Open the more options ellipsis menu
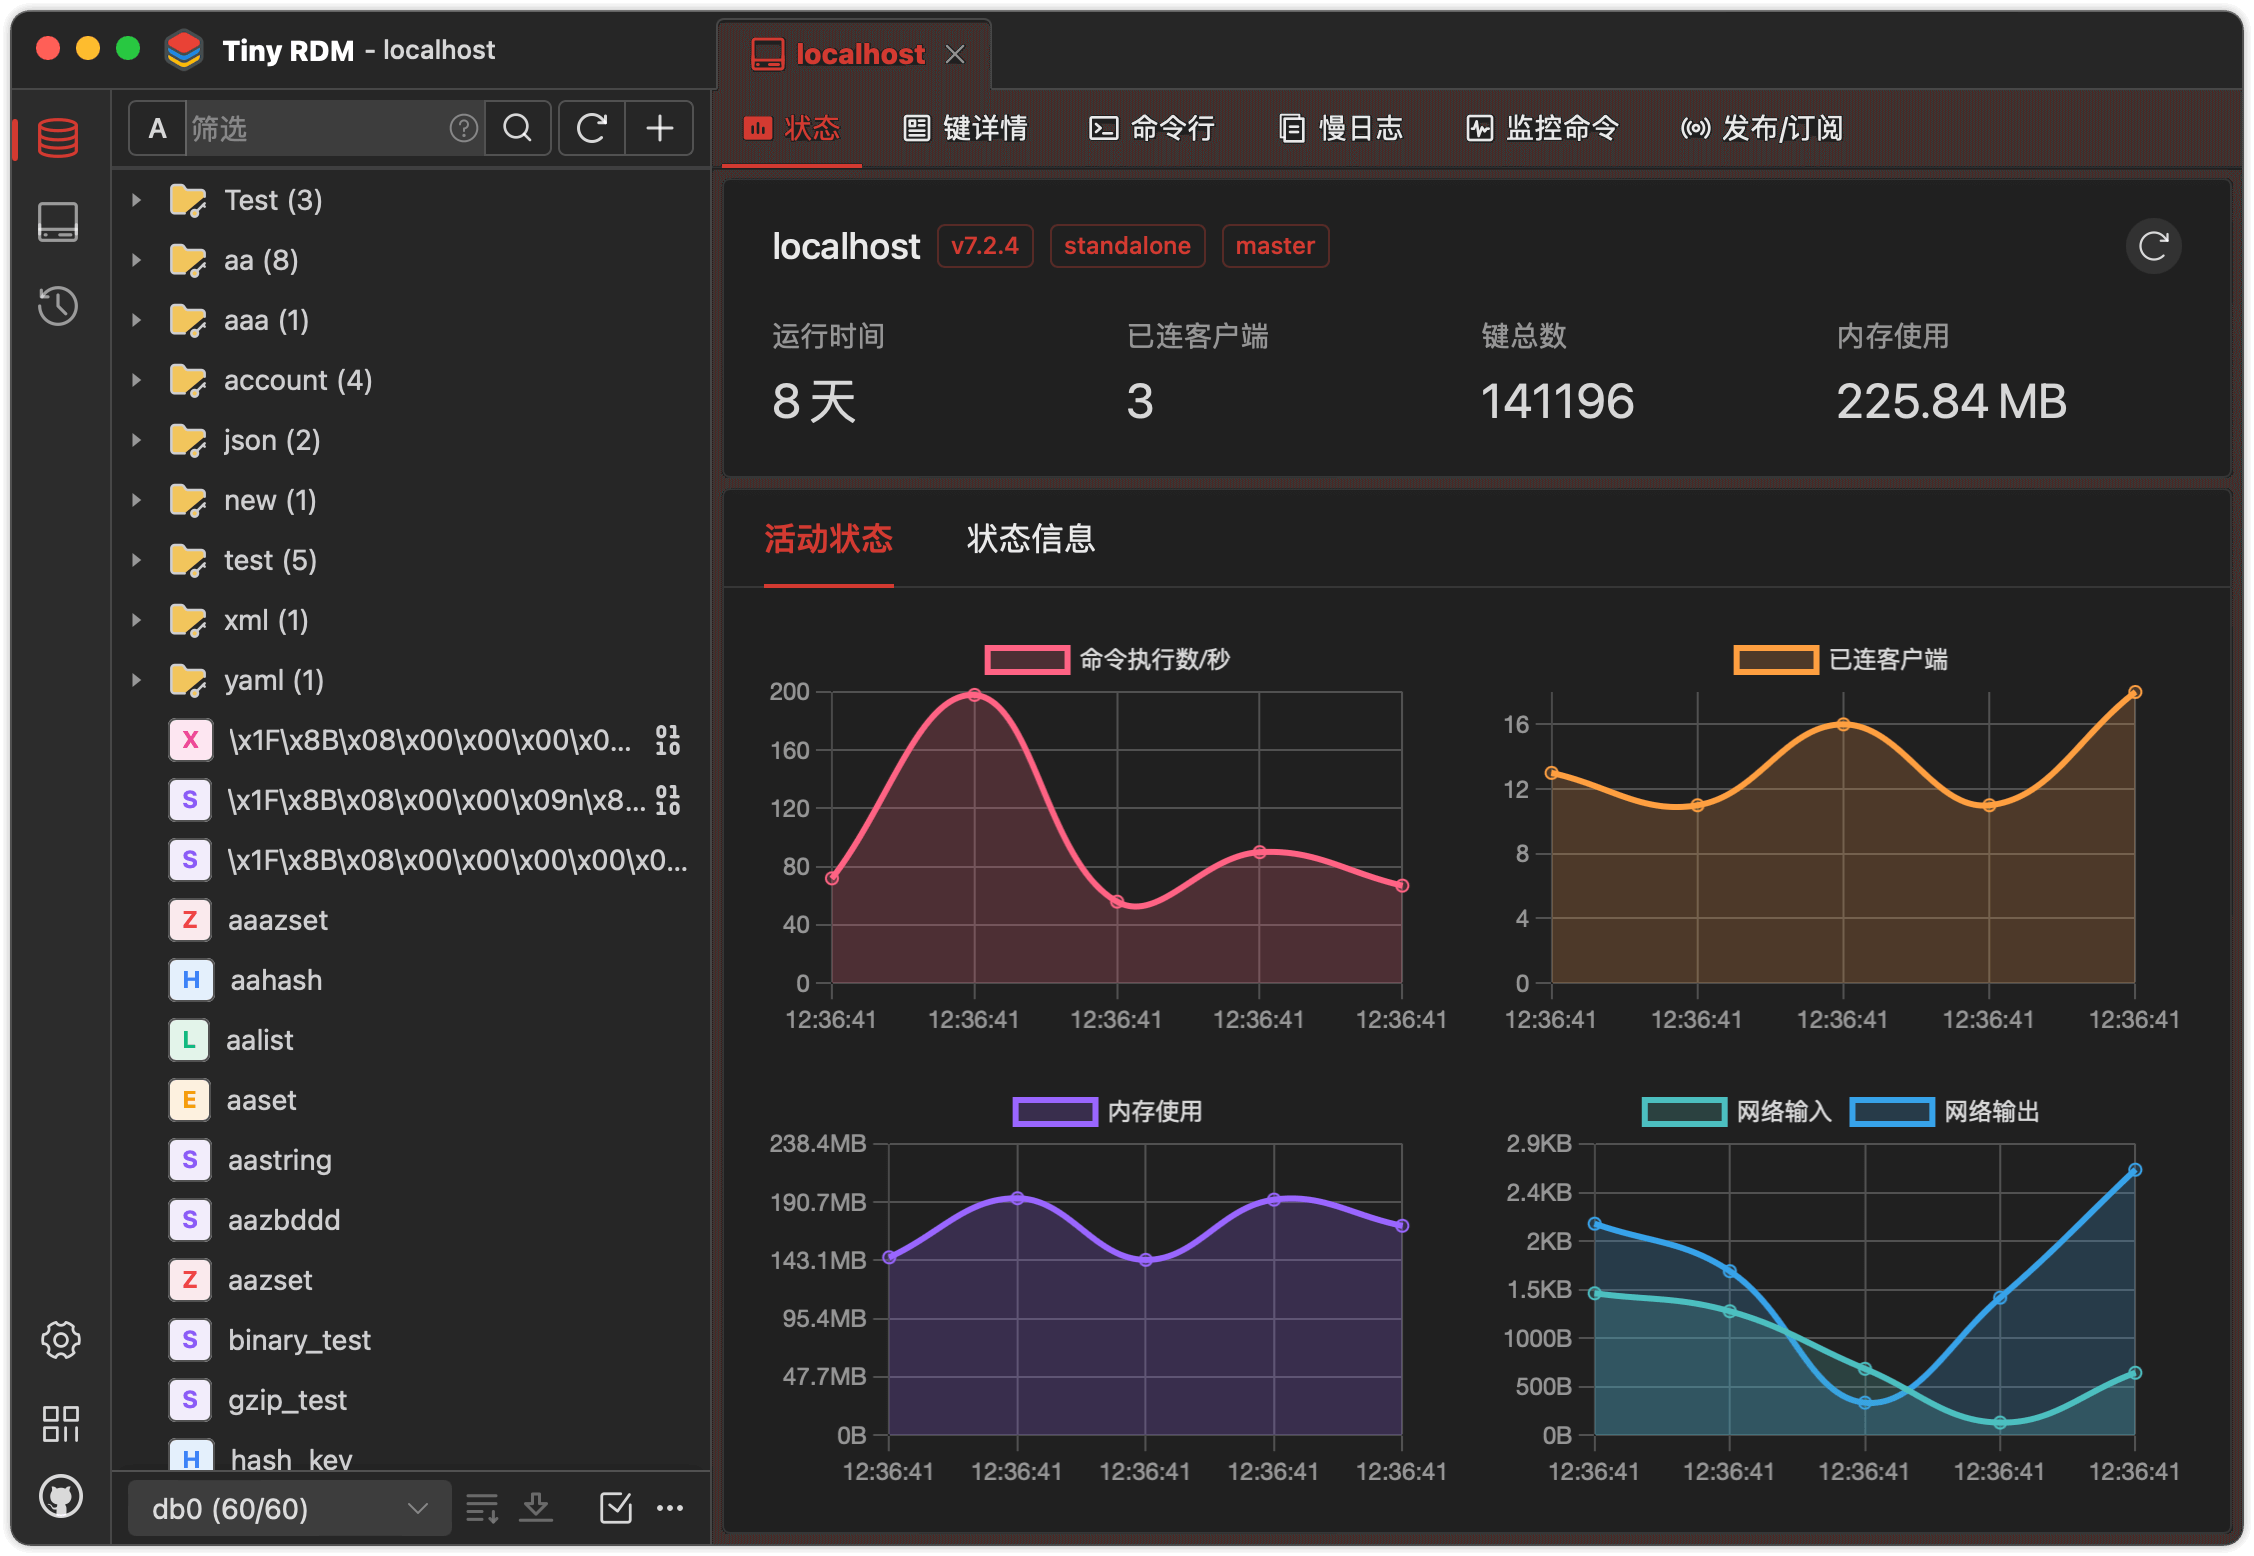 tap(670, 1508)
